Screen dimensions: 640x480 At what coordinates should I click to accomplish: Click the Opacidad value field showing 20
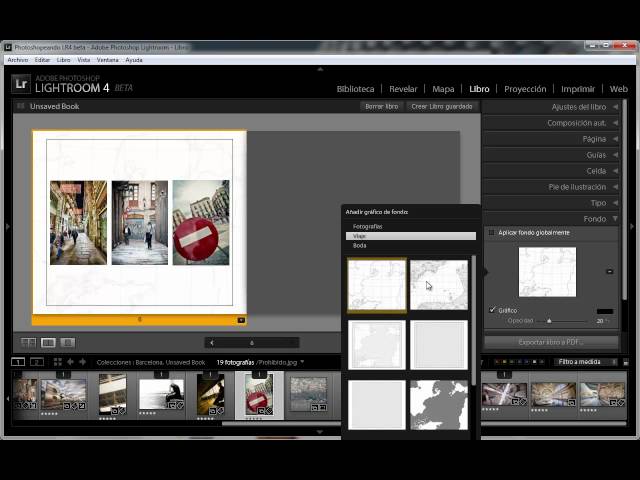click(x=600, y=321)
